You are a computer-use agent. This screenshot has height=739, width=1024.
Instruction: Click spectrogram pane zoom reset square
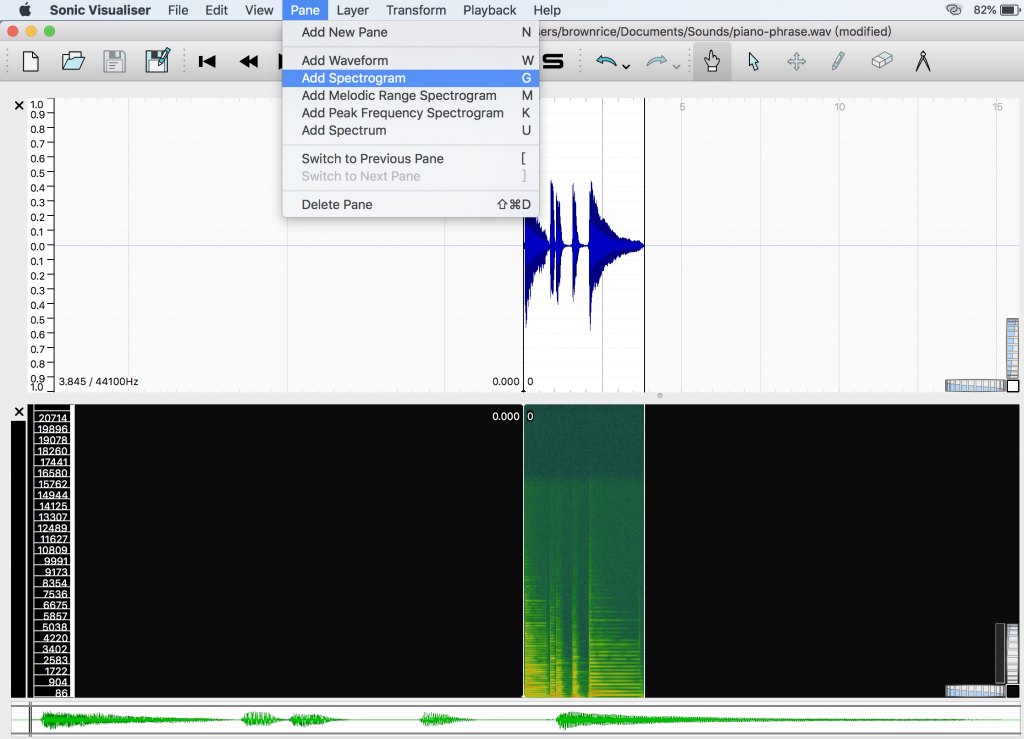pos(1013,691)
